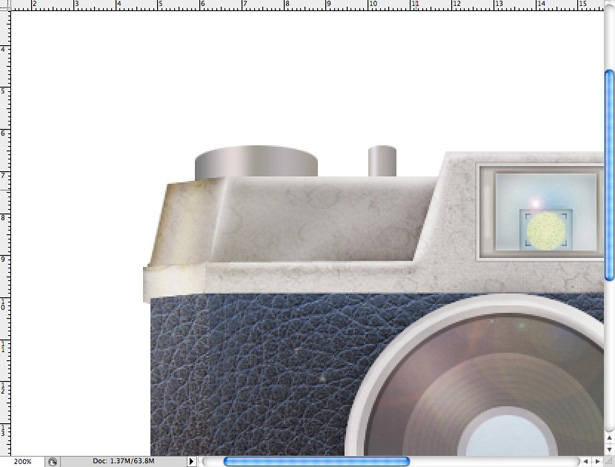Screen dimensions: 615x467
Task: Click the vertical scroll up arrow
Action: 609,438
